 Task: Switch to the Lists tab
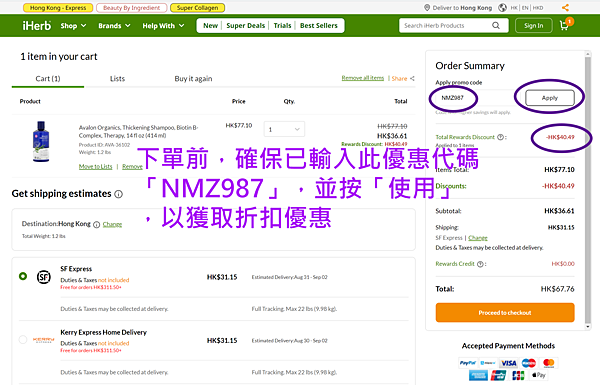click(117, 78)
